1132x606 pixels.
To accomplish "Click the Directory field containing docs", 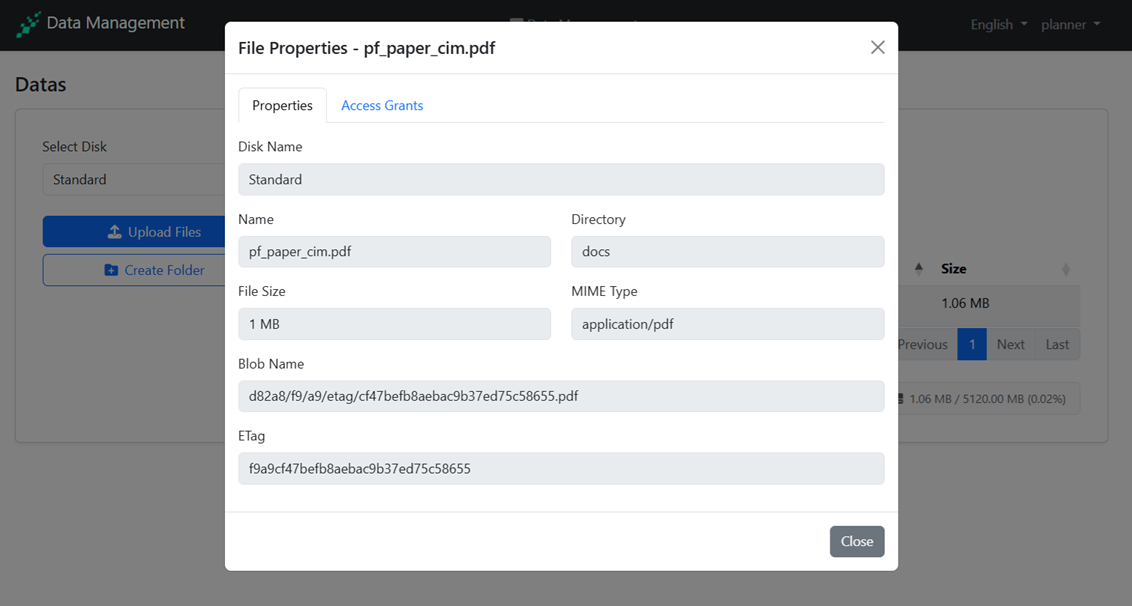I will pyautogui.click(x=727, y=252).
